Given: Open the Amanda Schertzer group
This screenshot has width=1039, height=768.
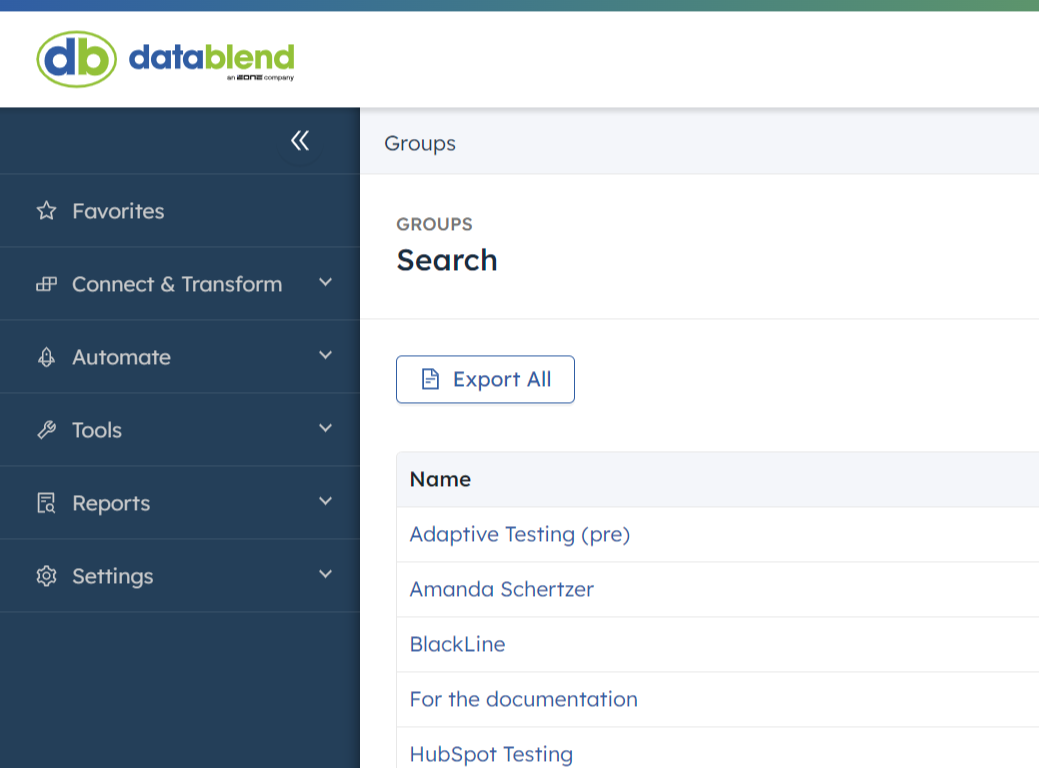Looking at the screenshot, I should pyautogui.click(x=502, y=589).
